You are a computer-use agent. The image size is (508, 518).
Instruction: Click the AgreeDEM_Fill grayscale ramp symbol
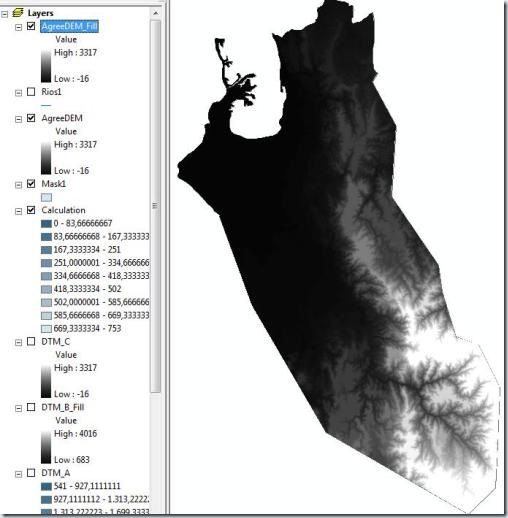(46, 66)
